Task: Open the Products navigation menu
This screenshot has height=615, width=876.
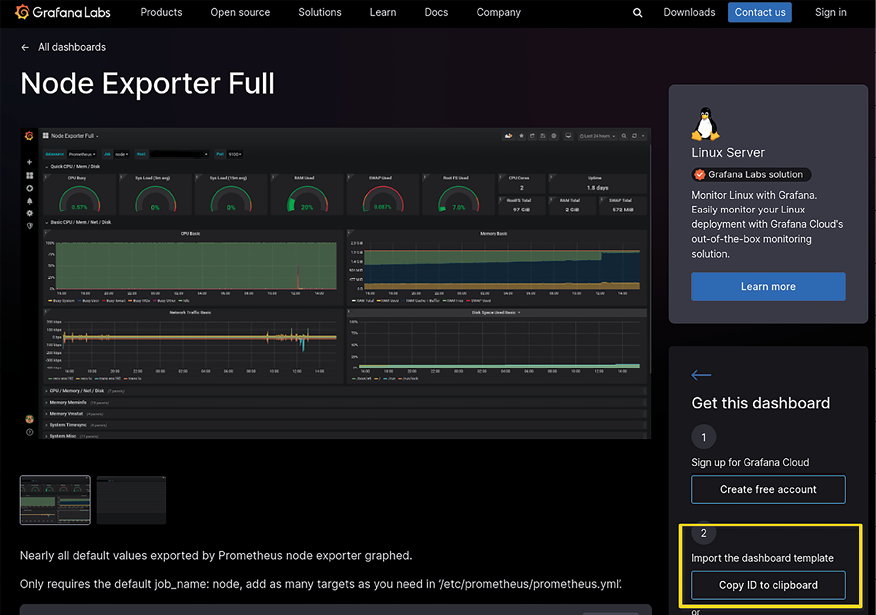Action: point(161,12)
